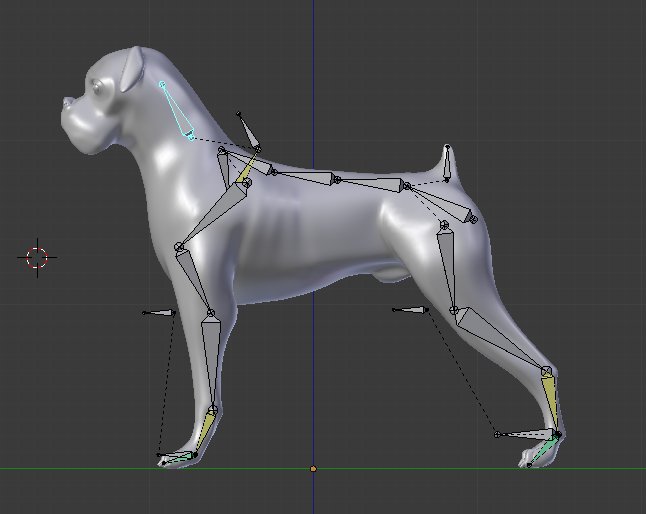Select the long rear shin bone
The width and height of the screenshot is (646, 514).
499,338
